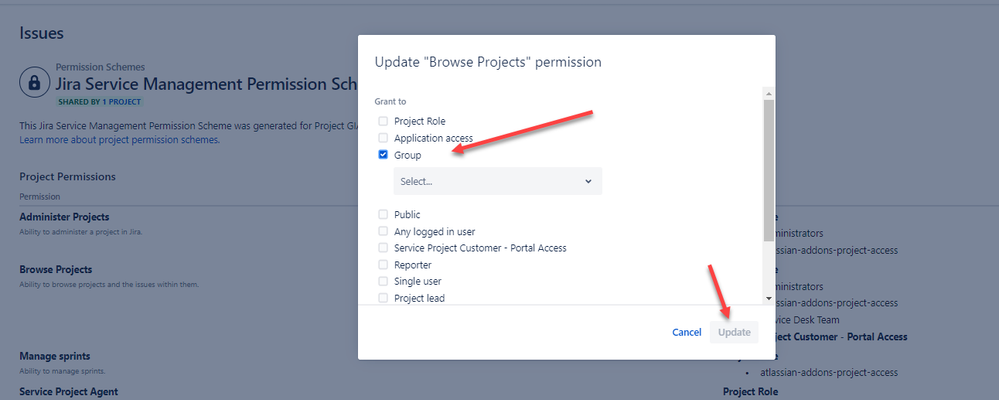This screenshot has width=999, height=400.
Task: Open Learn more about project permission schemes
Action: pyautogui.click(x=120, y=139)
